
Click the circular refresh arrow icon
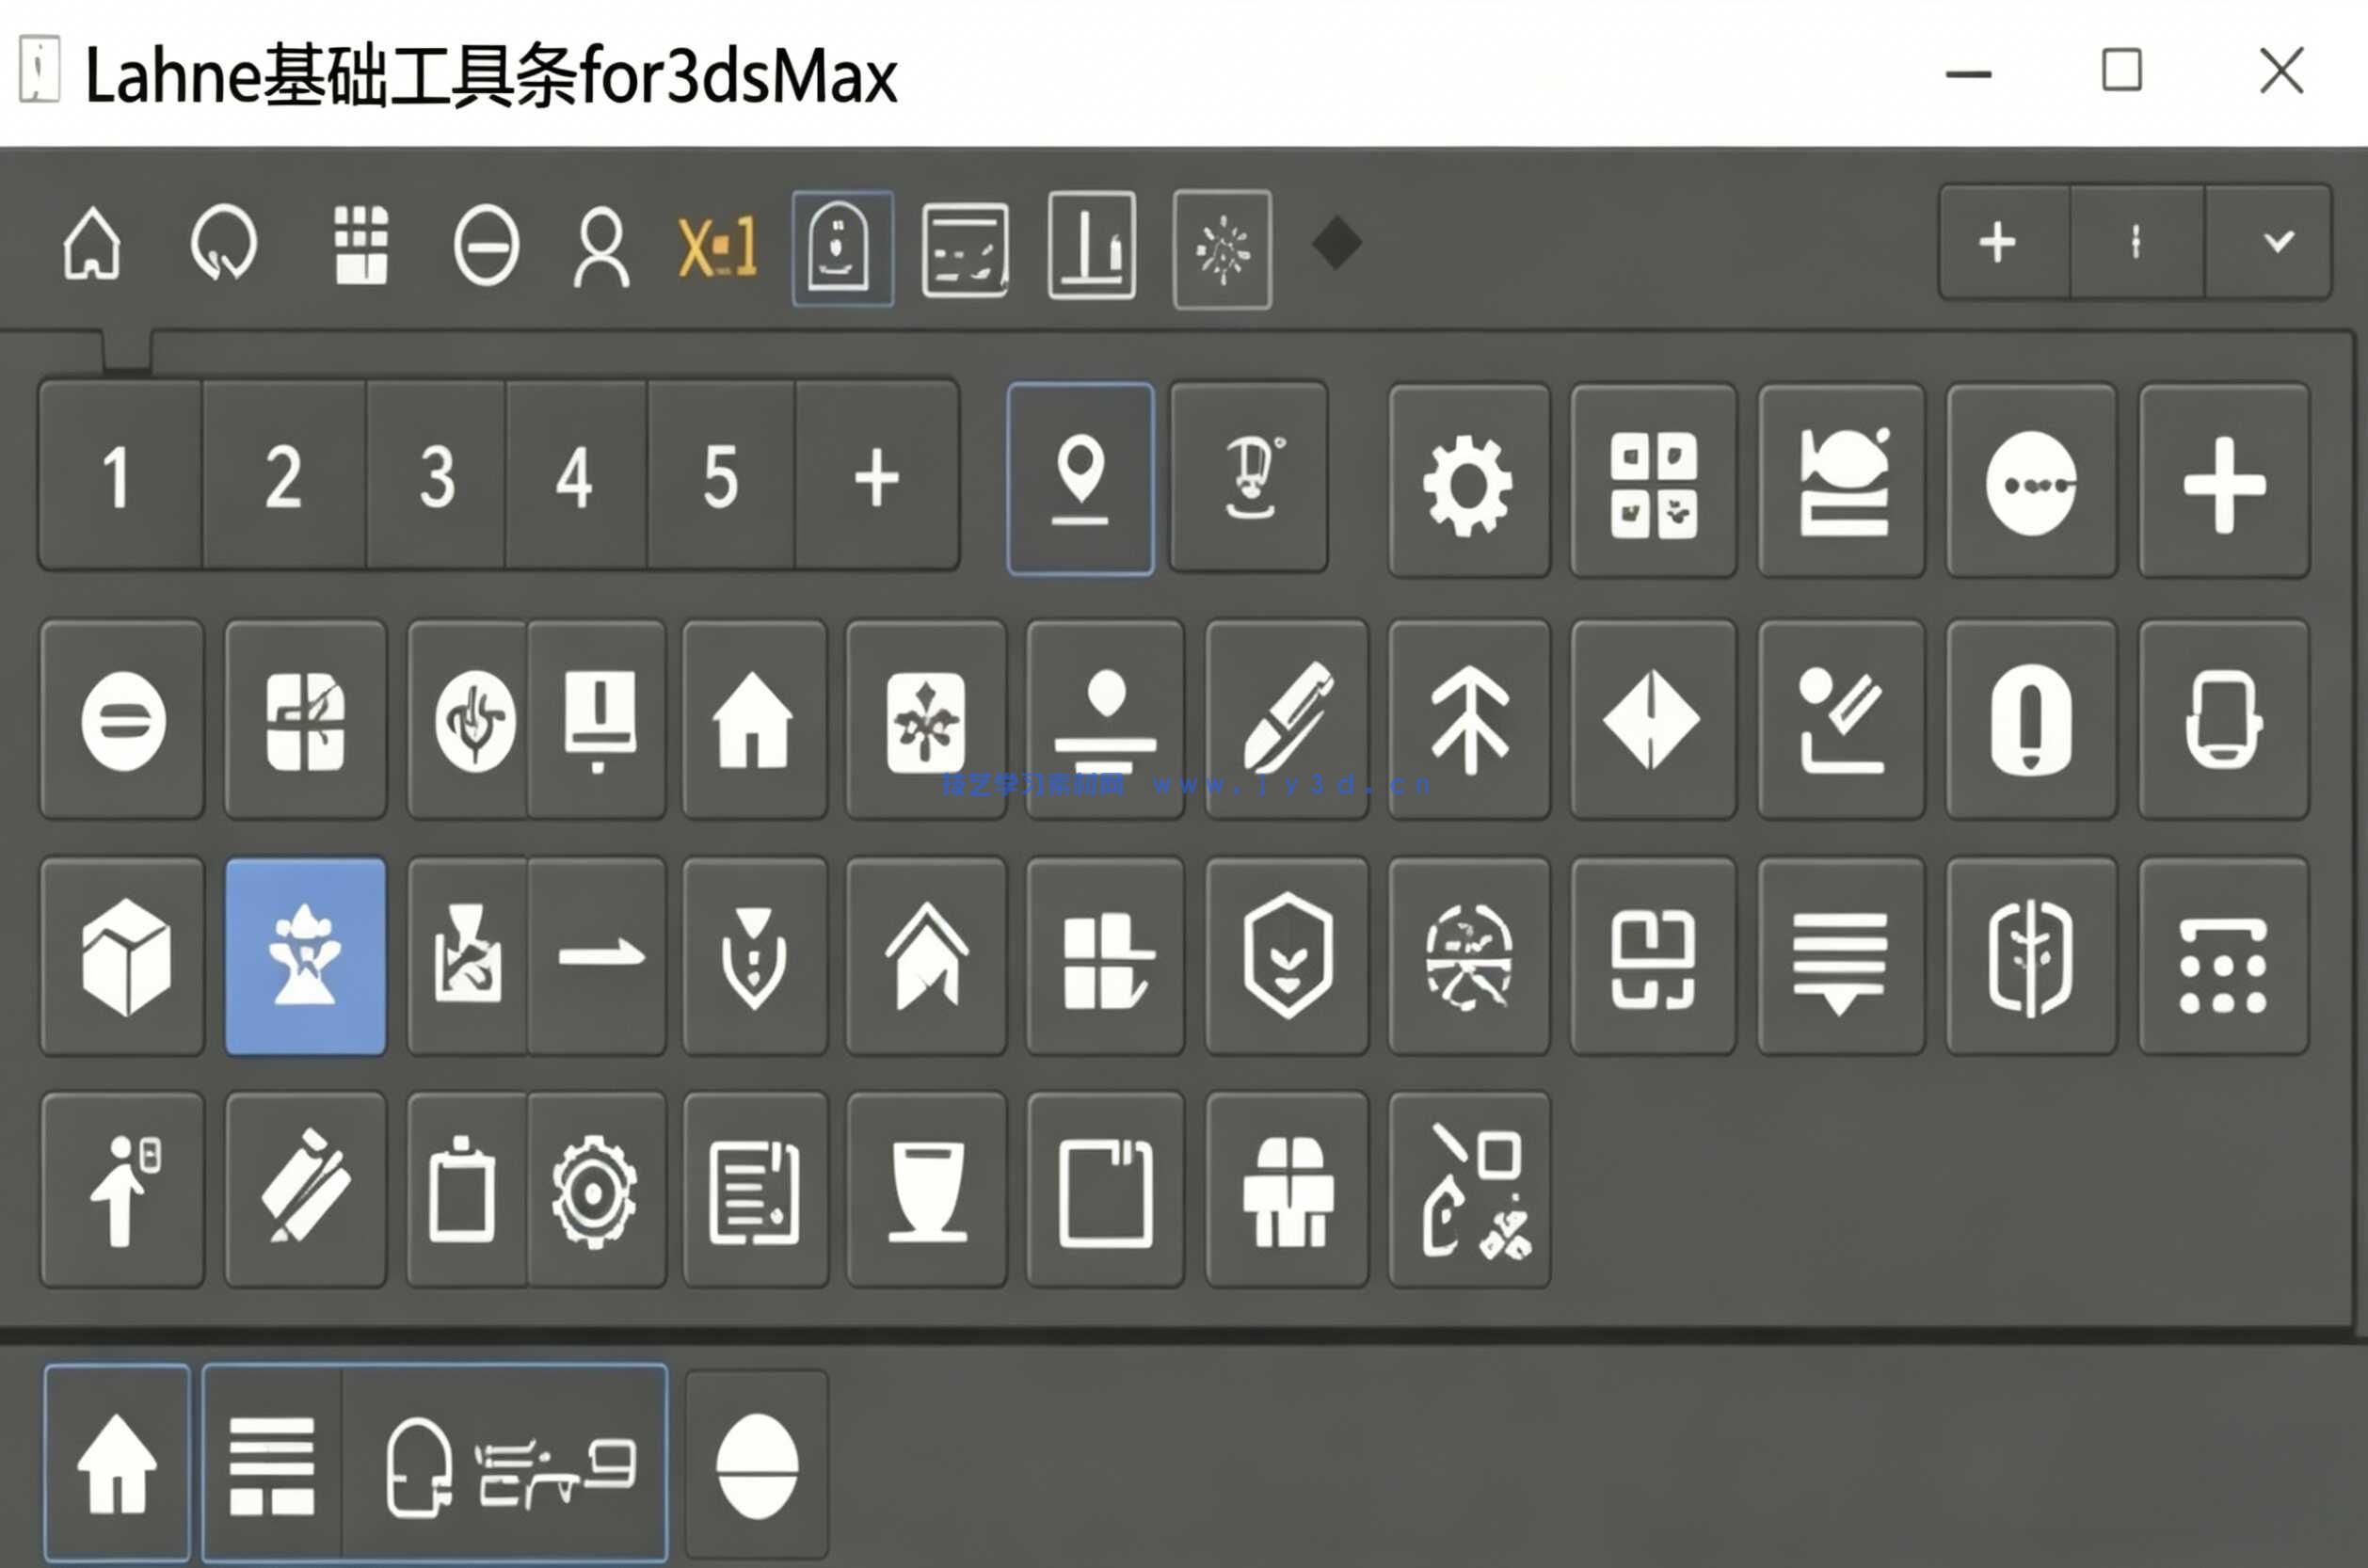224,244
